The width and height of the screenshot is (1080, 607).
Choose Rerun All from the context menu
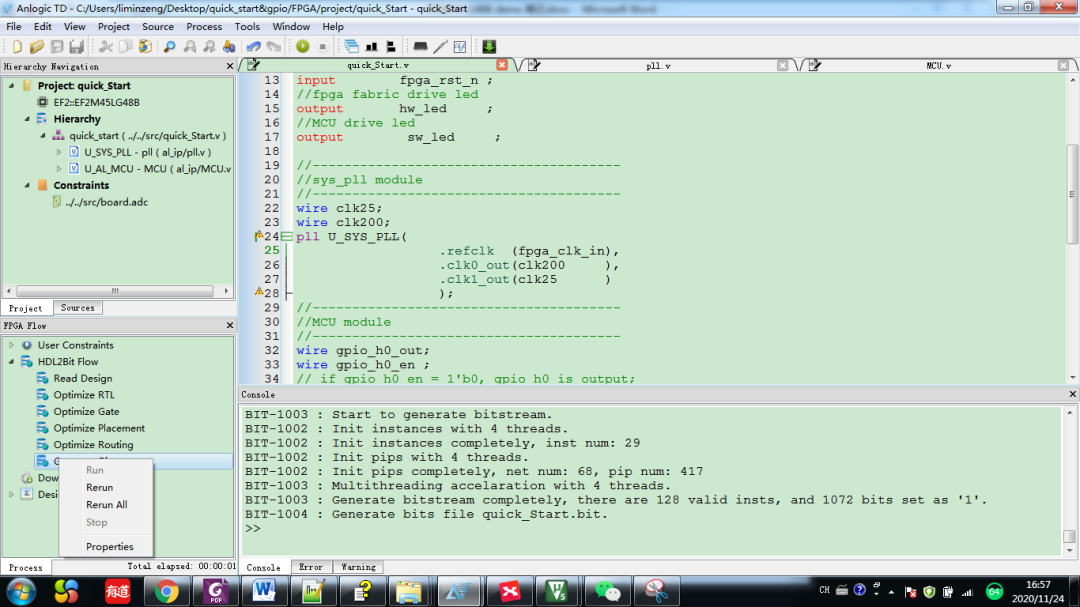tap(106, 505)
